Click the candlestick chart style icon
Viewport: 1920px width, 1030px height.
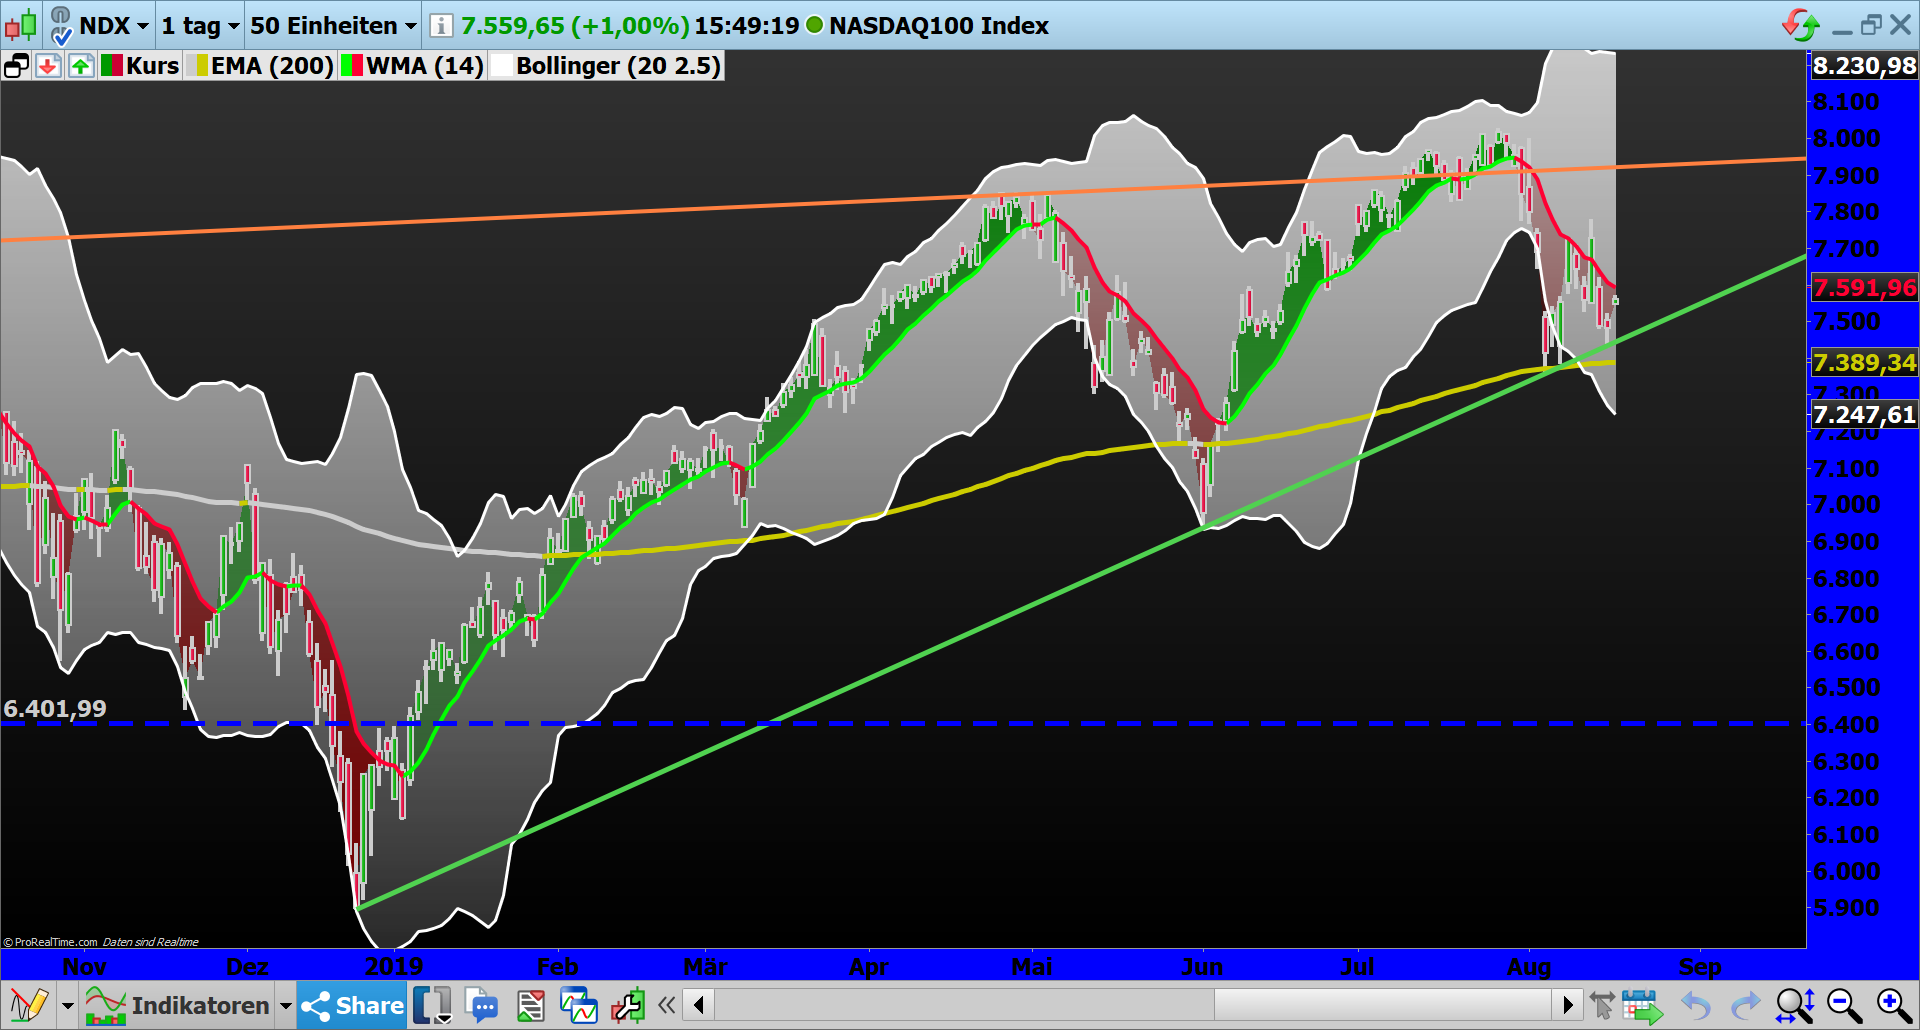(21, 24)
